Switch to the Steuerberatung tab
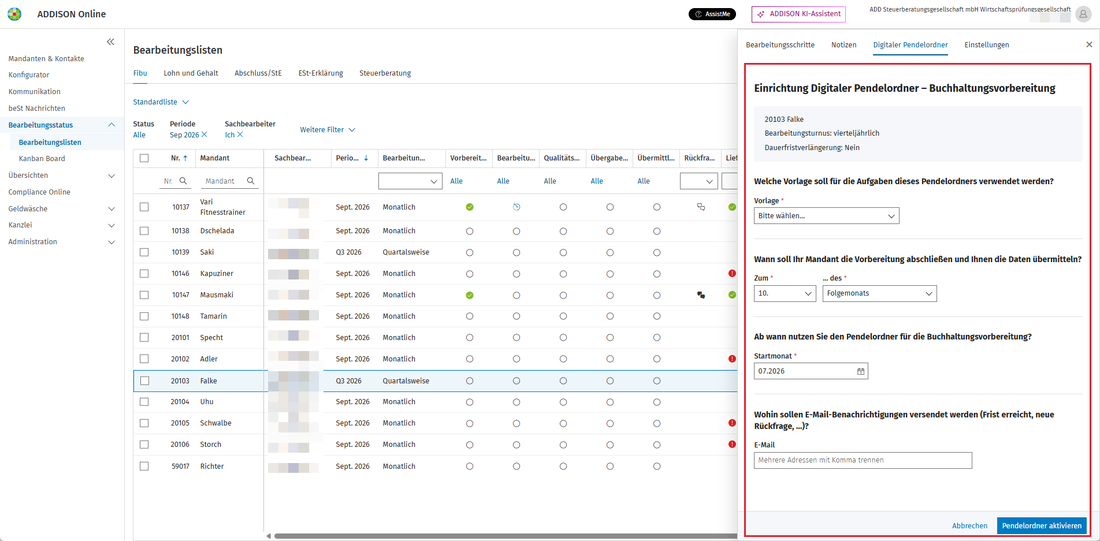Image resolution: width=1100 pixels, height=541 pixels. click(x=385, y=73)
